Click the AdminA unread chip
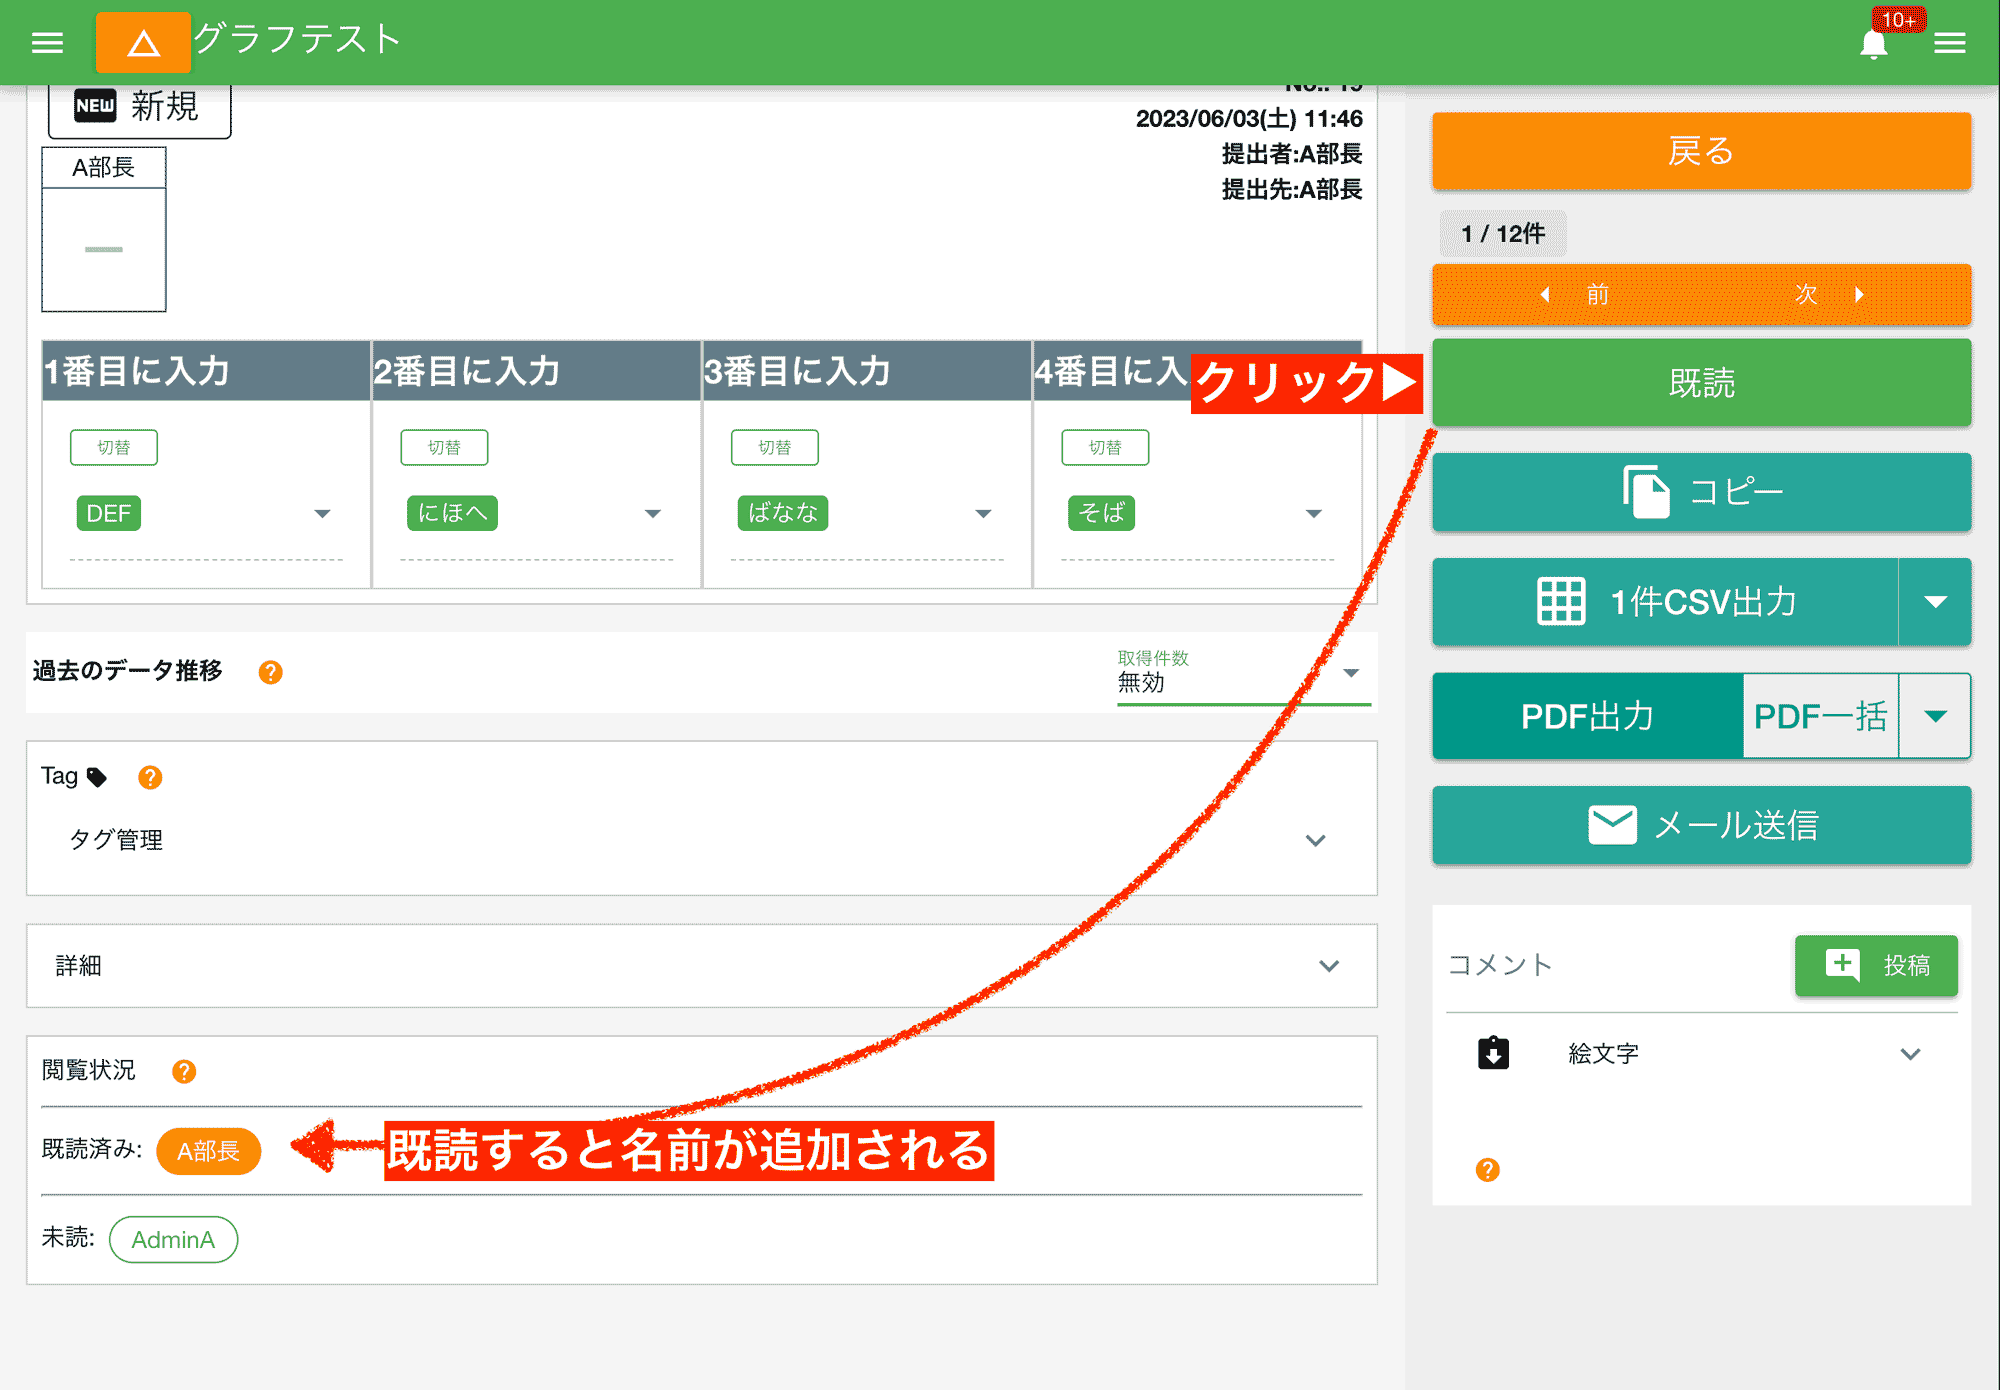The width and height of the screenshot is (2000, 1390). [173, 1239]
